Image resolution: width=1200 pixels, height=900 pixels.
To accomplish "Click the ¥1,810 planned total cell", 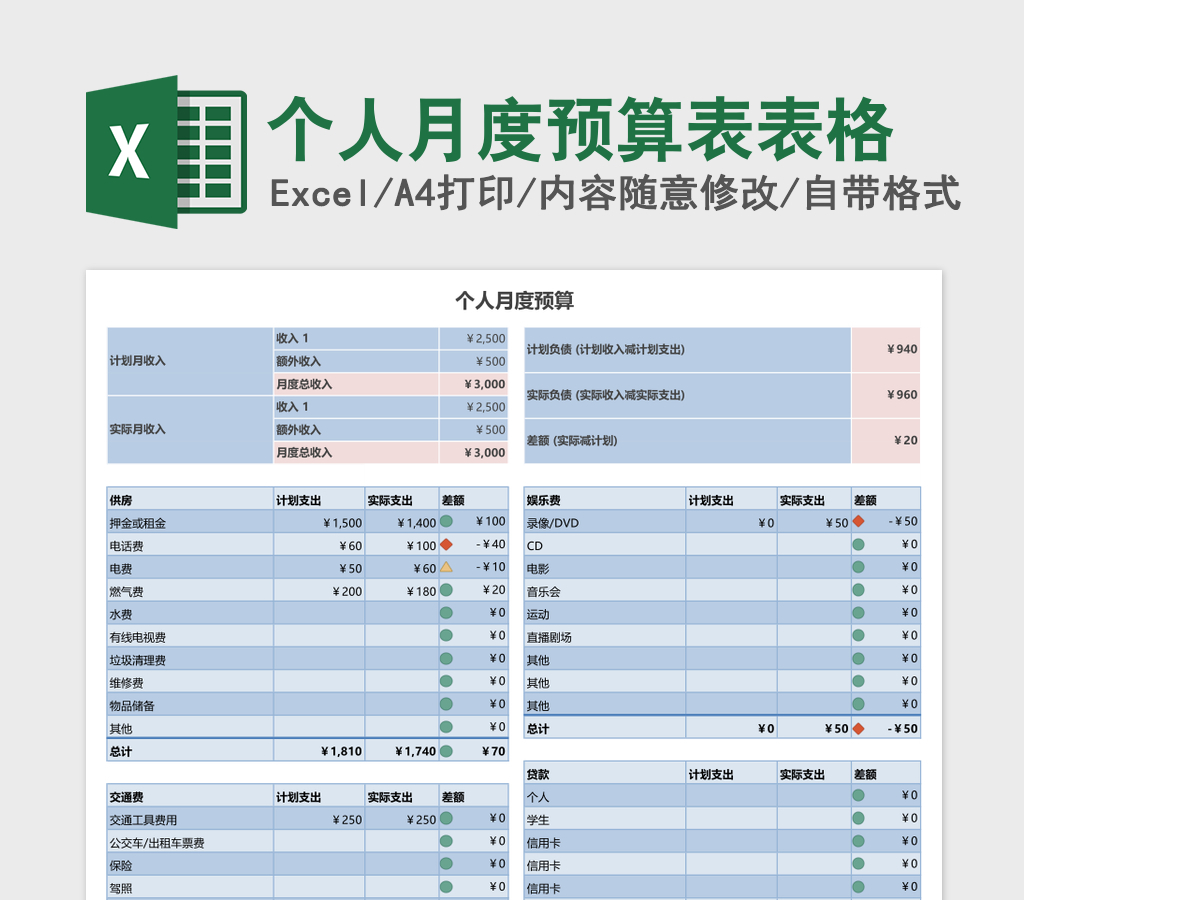I will click(319, 751).
